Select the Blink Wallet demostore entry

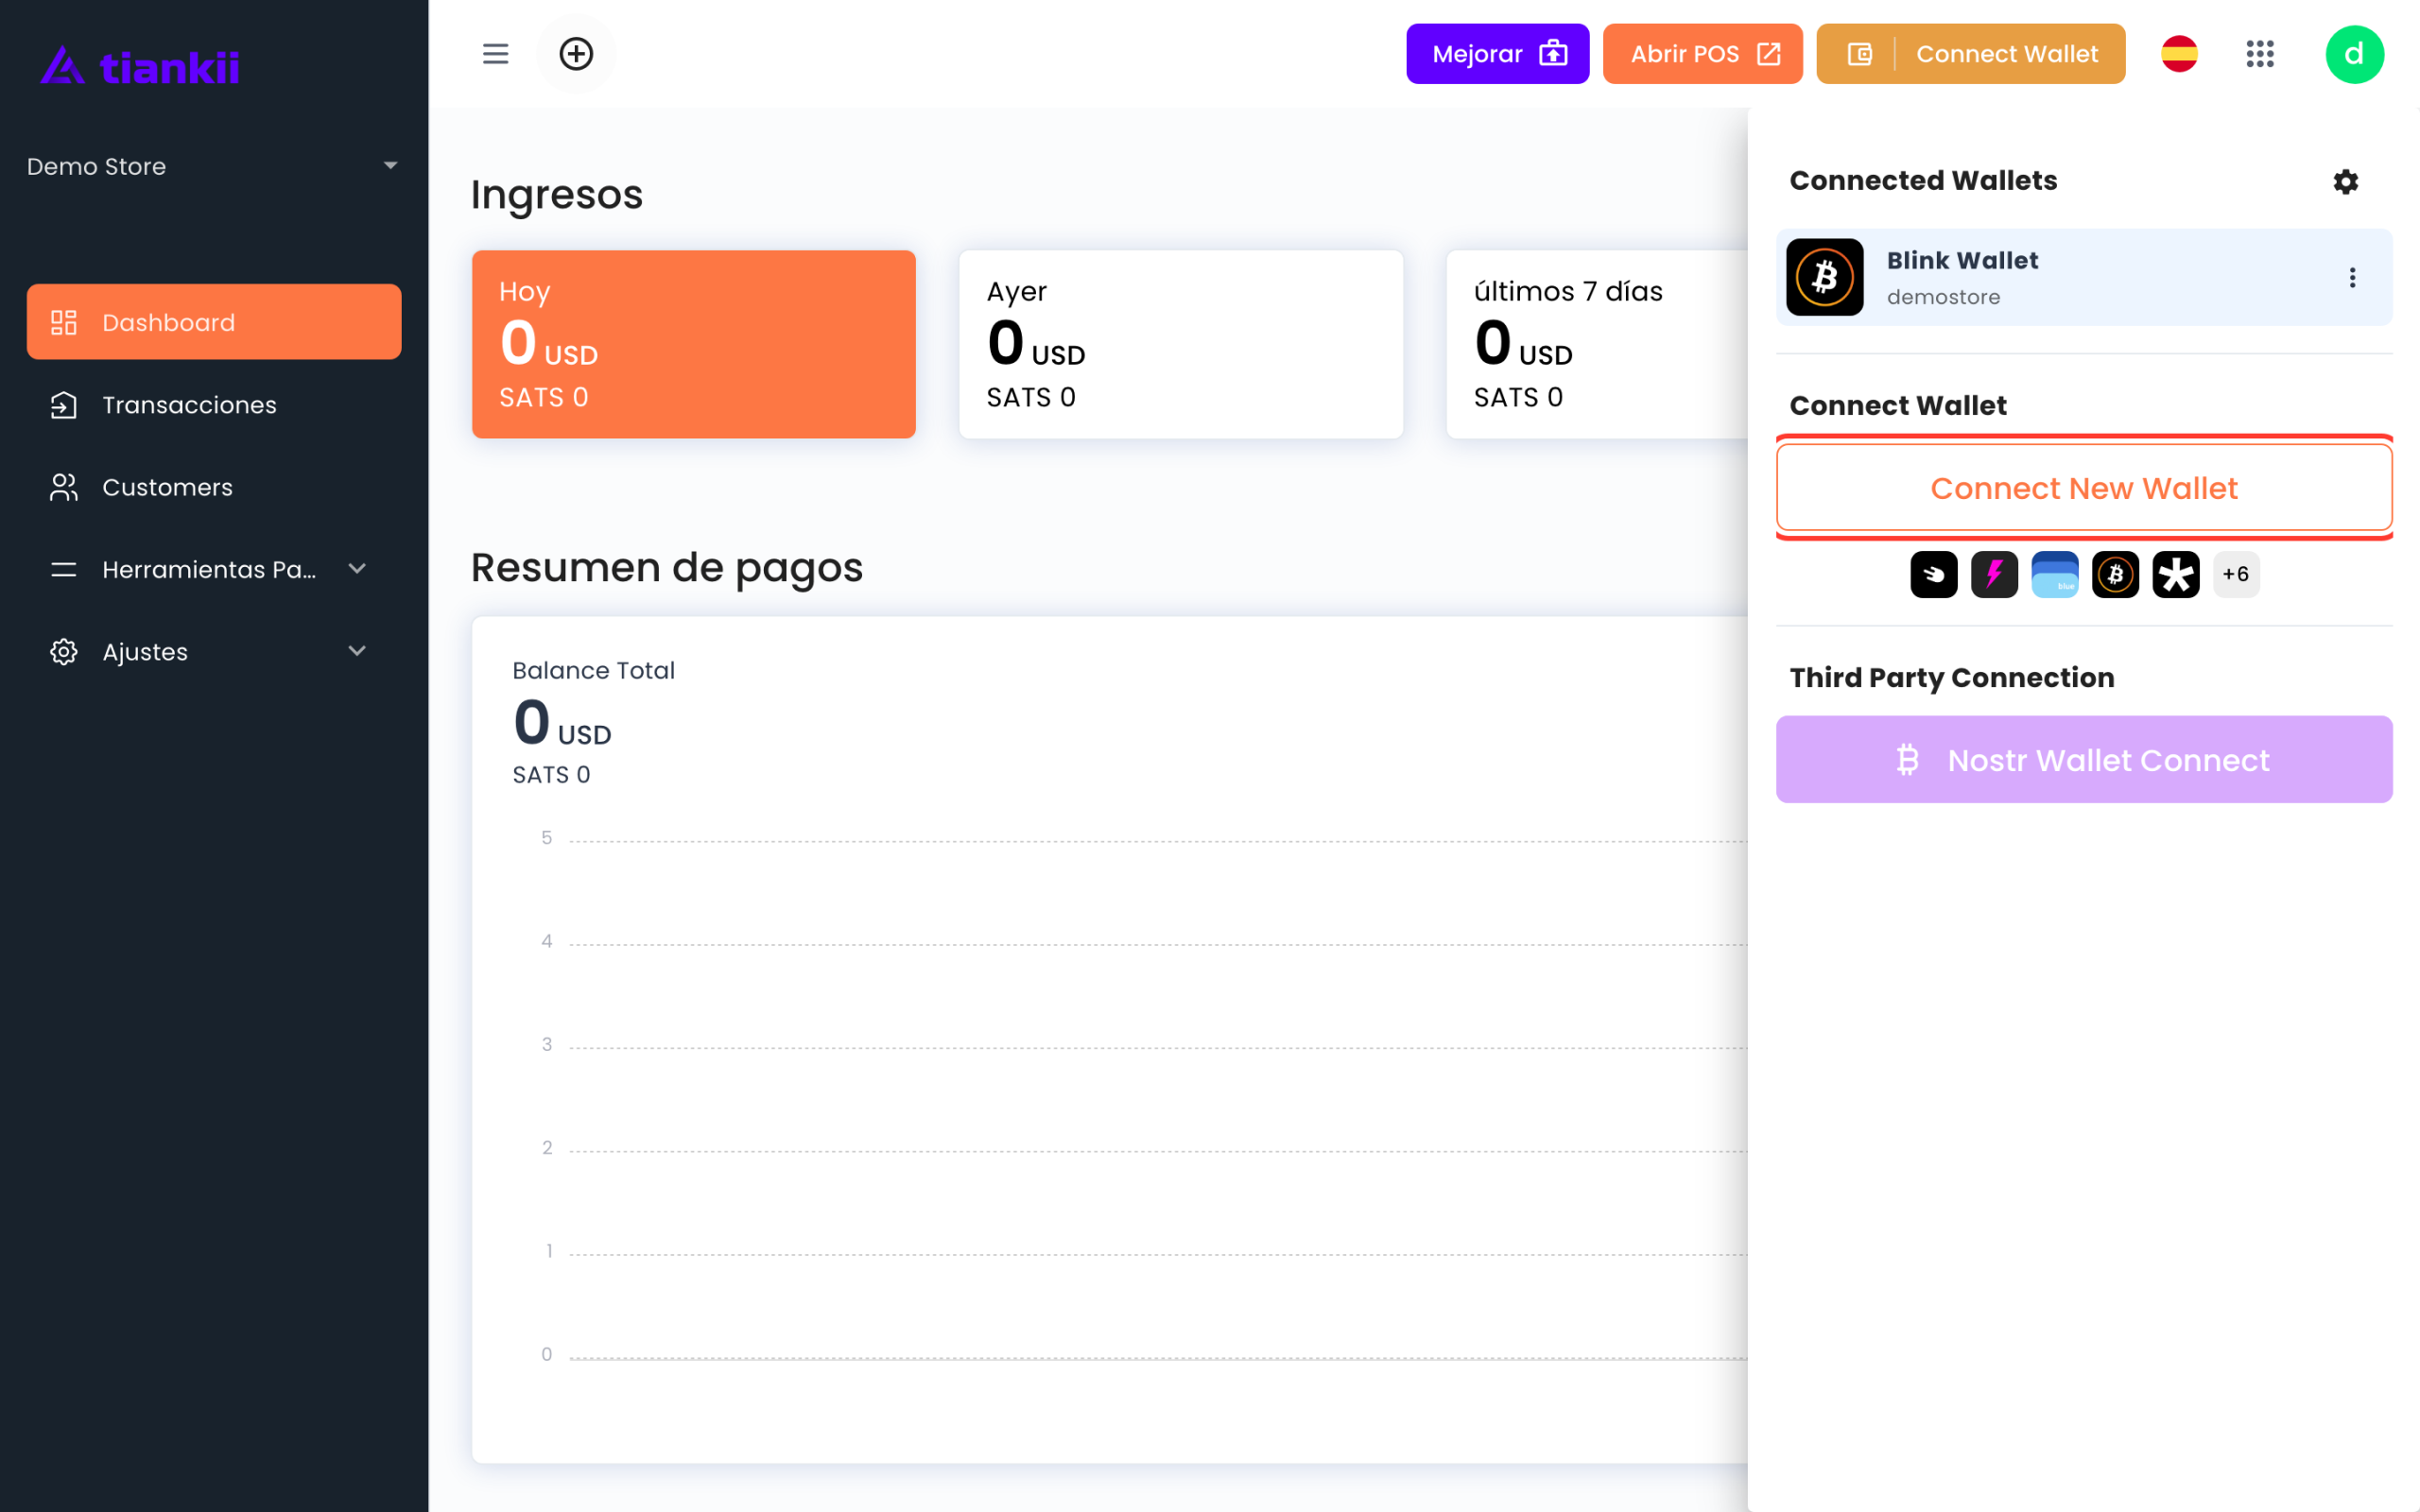tap(2083, 277)
